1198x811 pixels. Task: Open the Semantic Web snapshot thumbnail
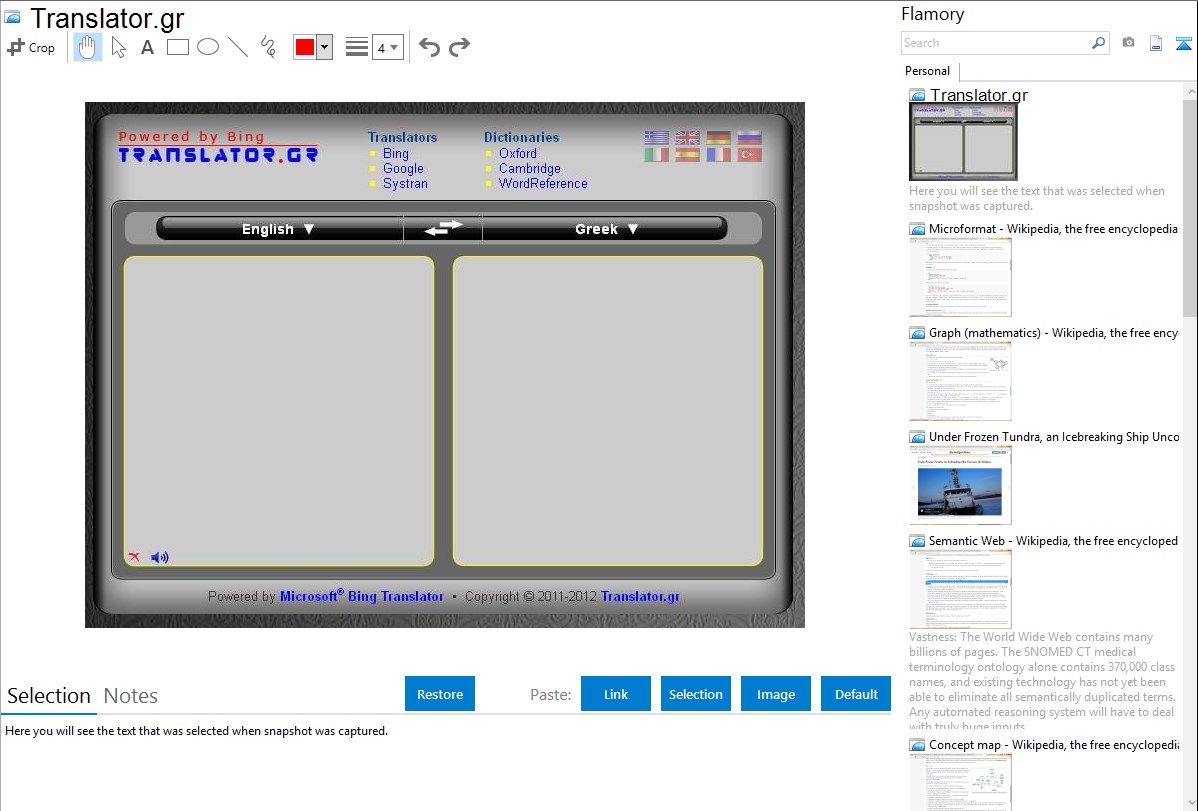click(x=960, y=589)
